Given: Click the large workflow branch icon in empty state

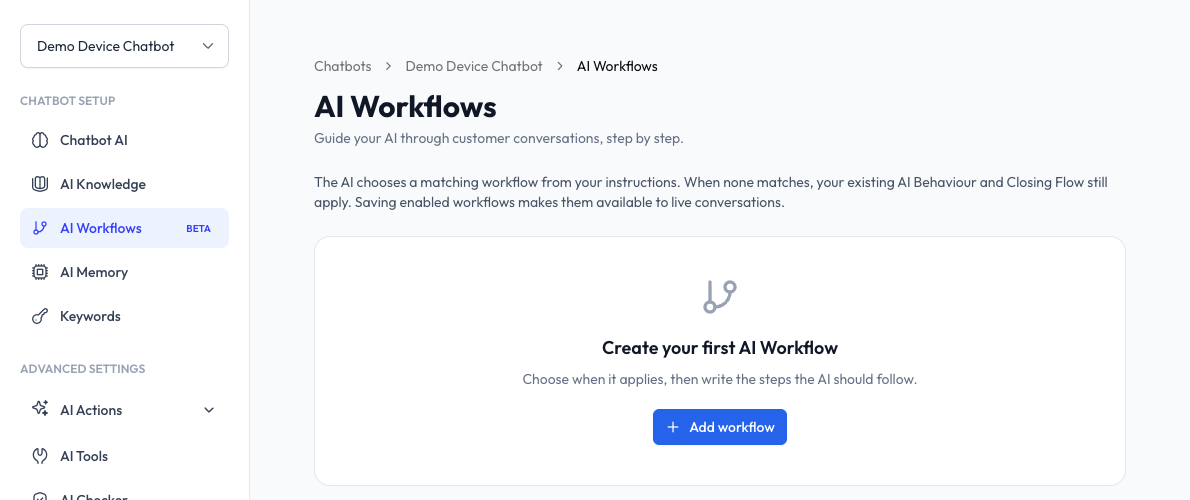Looking at the screenshot, I should coord(719,297).
